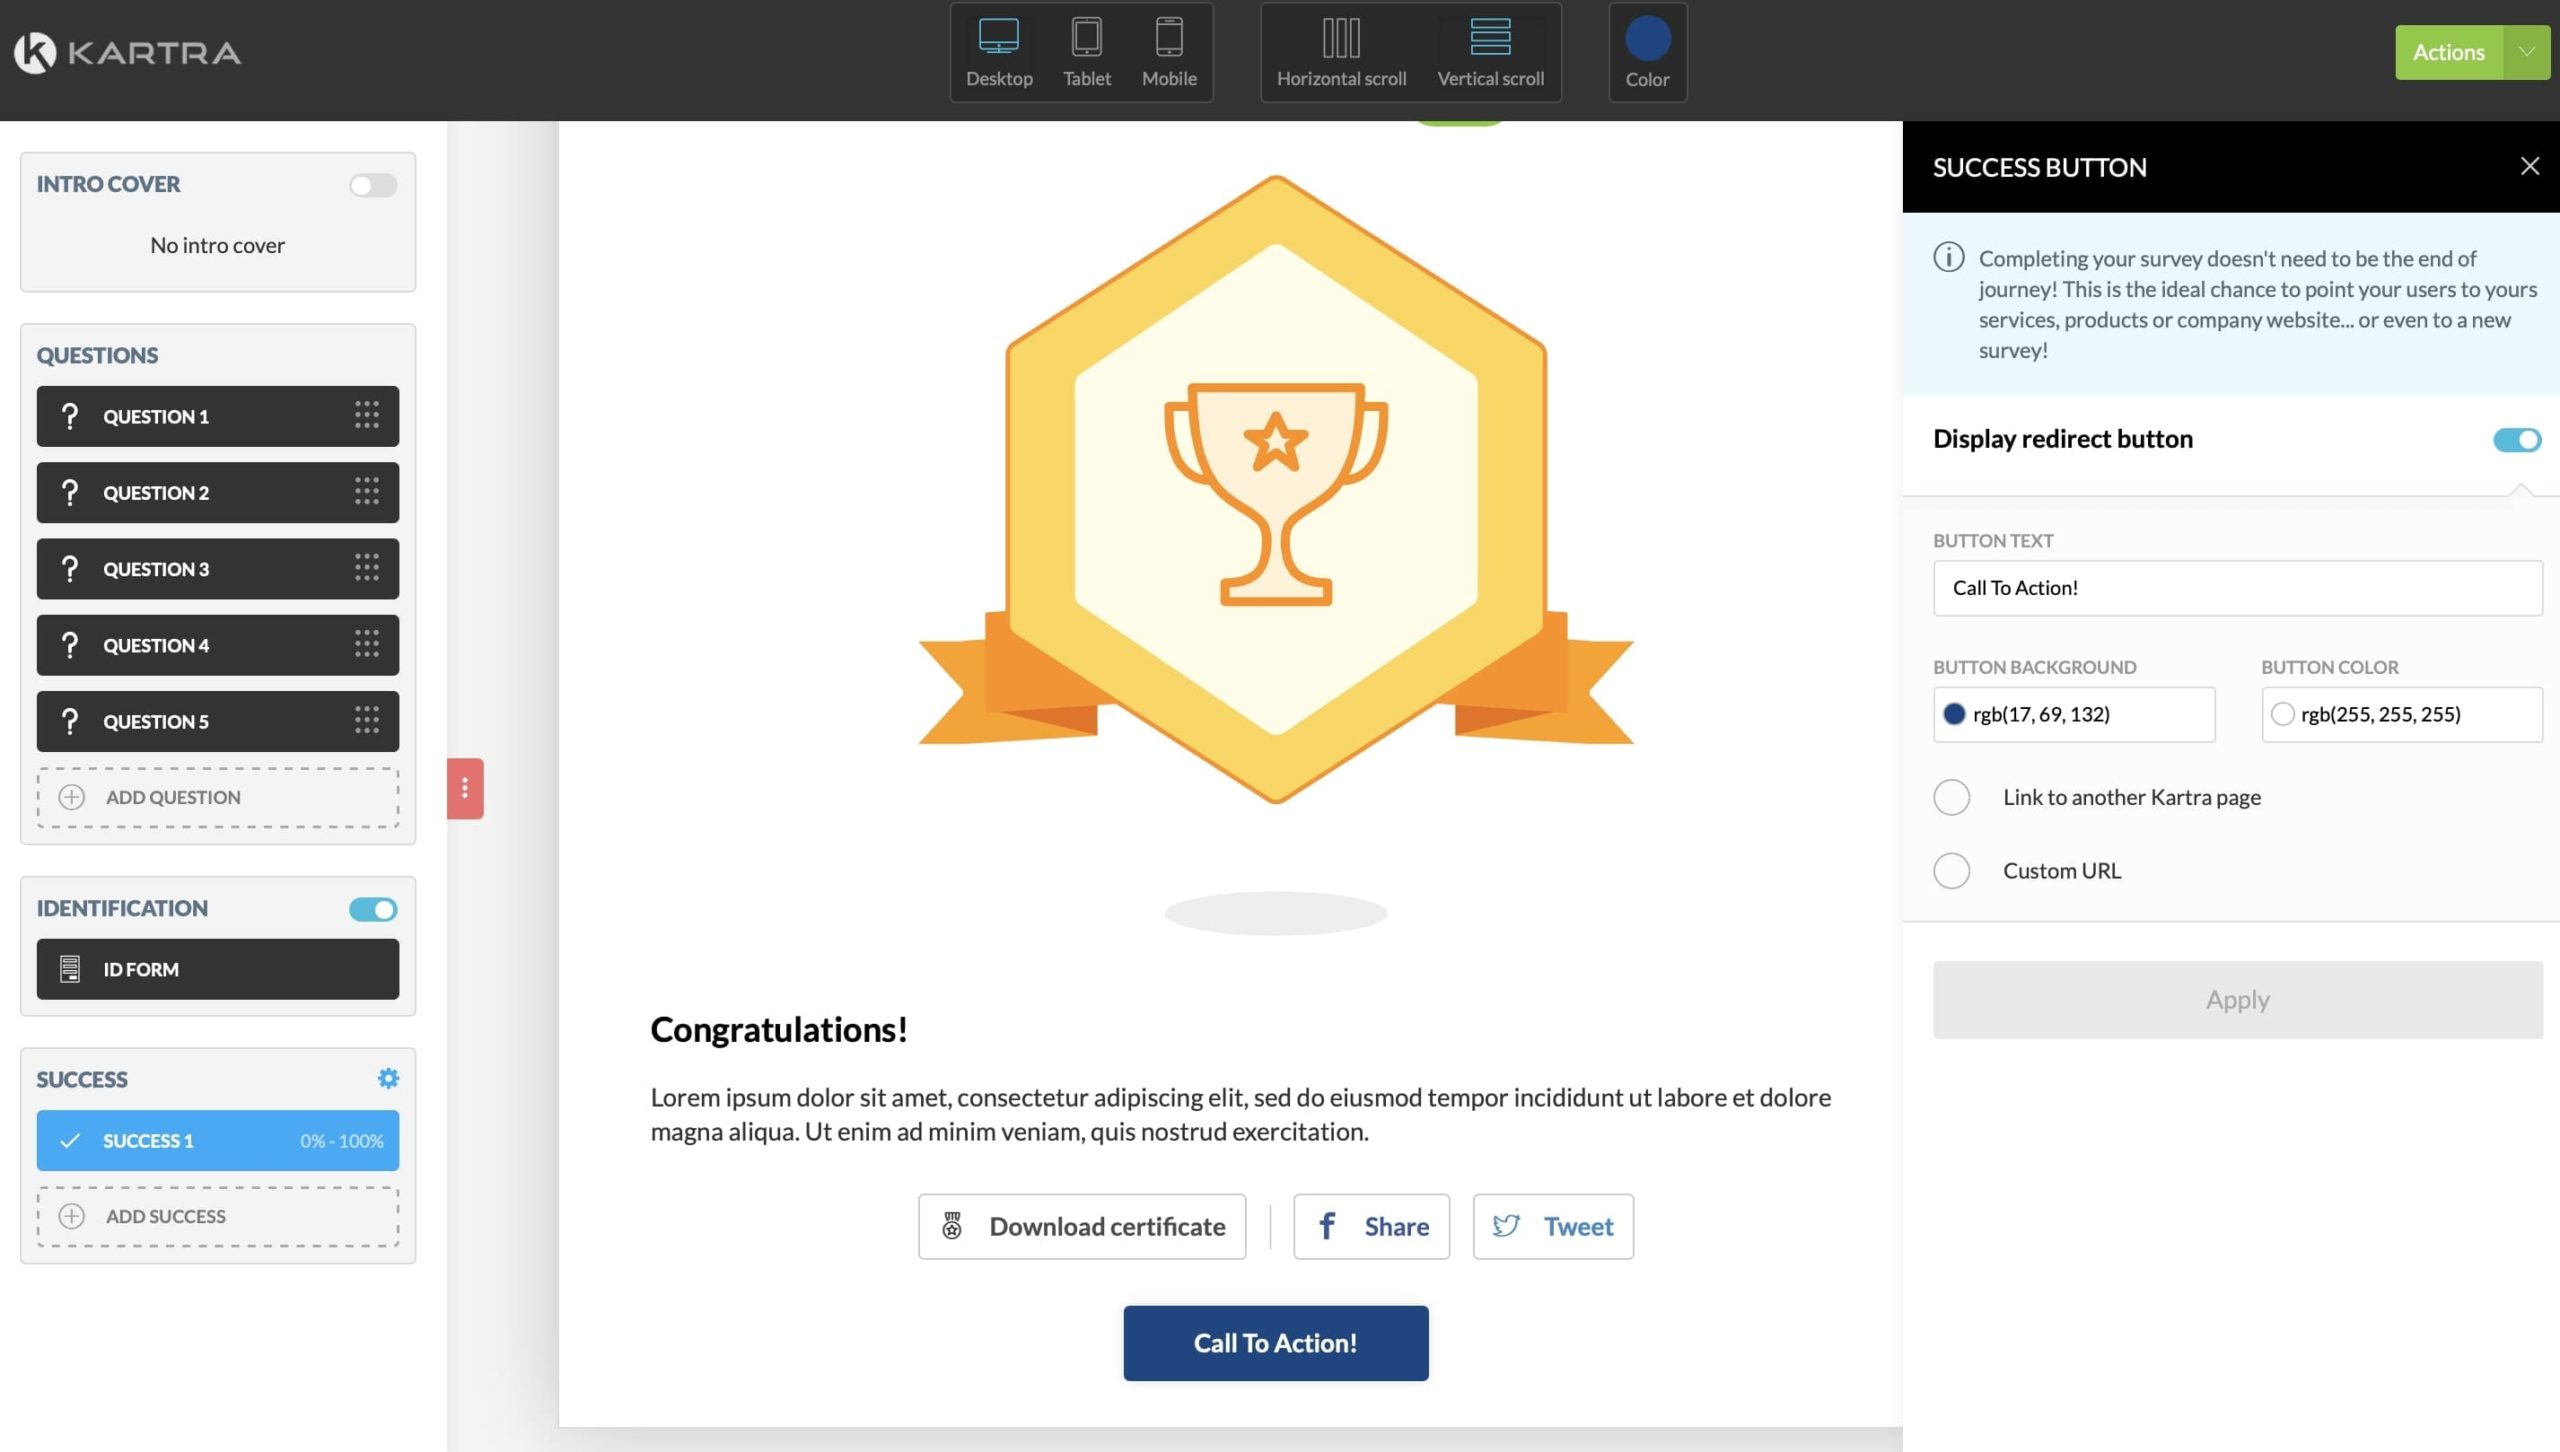Click the Facebook Share button
2560x1452 pixels.
tap(1371, 1226)
